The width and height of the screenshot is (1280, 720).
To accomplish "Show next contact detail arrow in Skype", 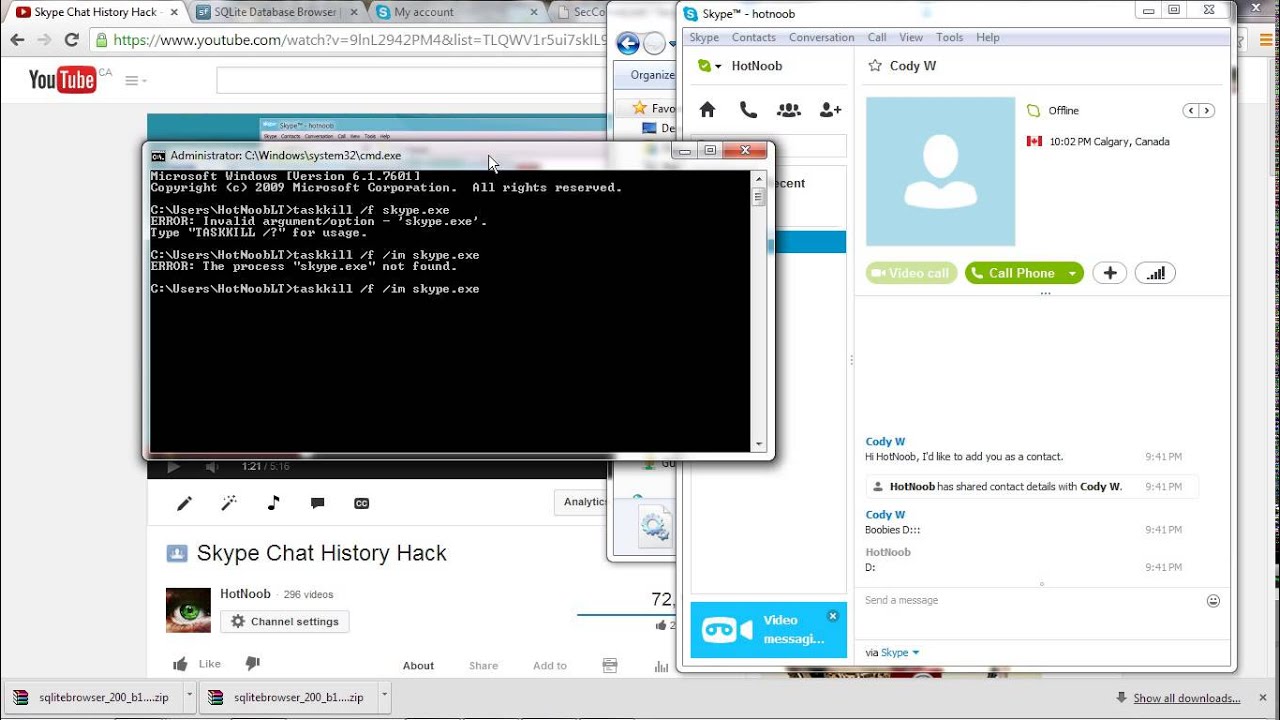I will coord(1207,111).
